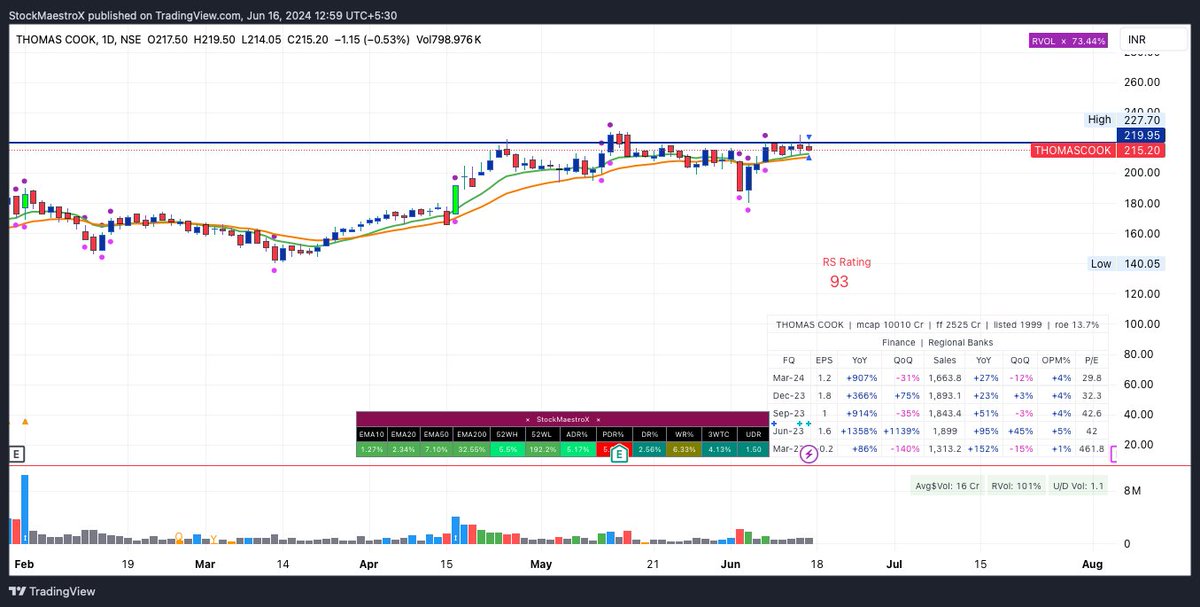Click the EMA200 column header
Image resolution: width=1200 pixels, height=607 pixels.
pos(473,435)
